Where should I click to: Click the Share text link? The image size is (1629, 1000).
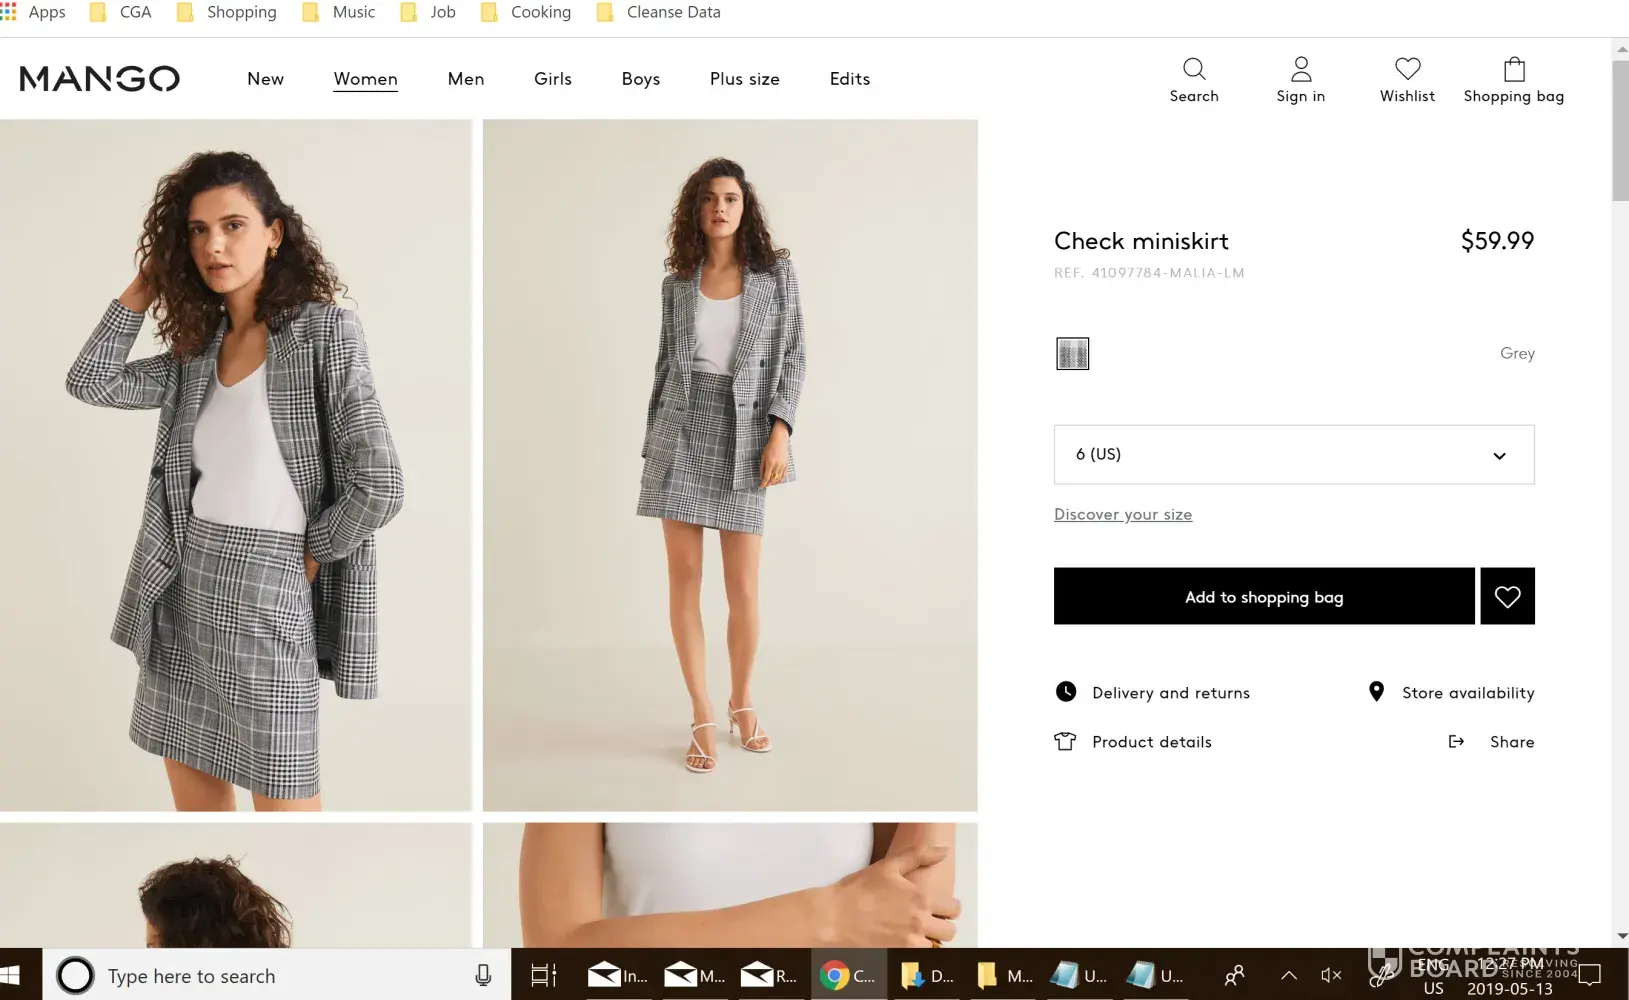click(x=1512, y=742)
